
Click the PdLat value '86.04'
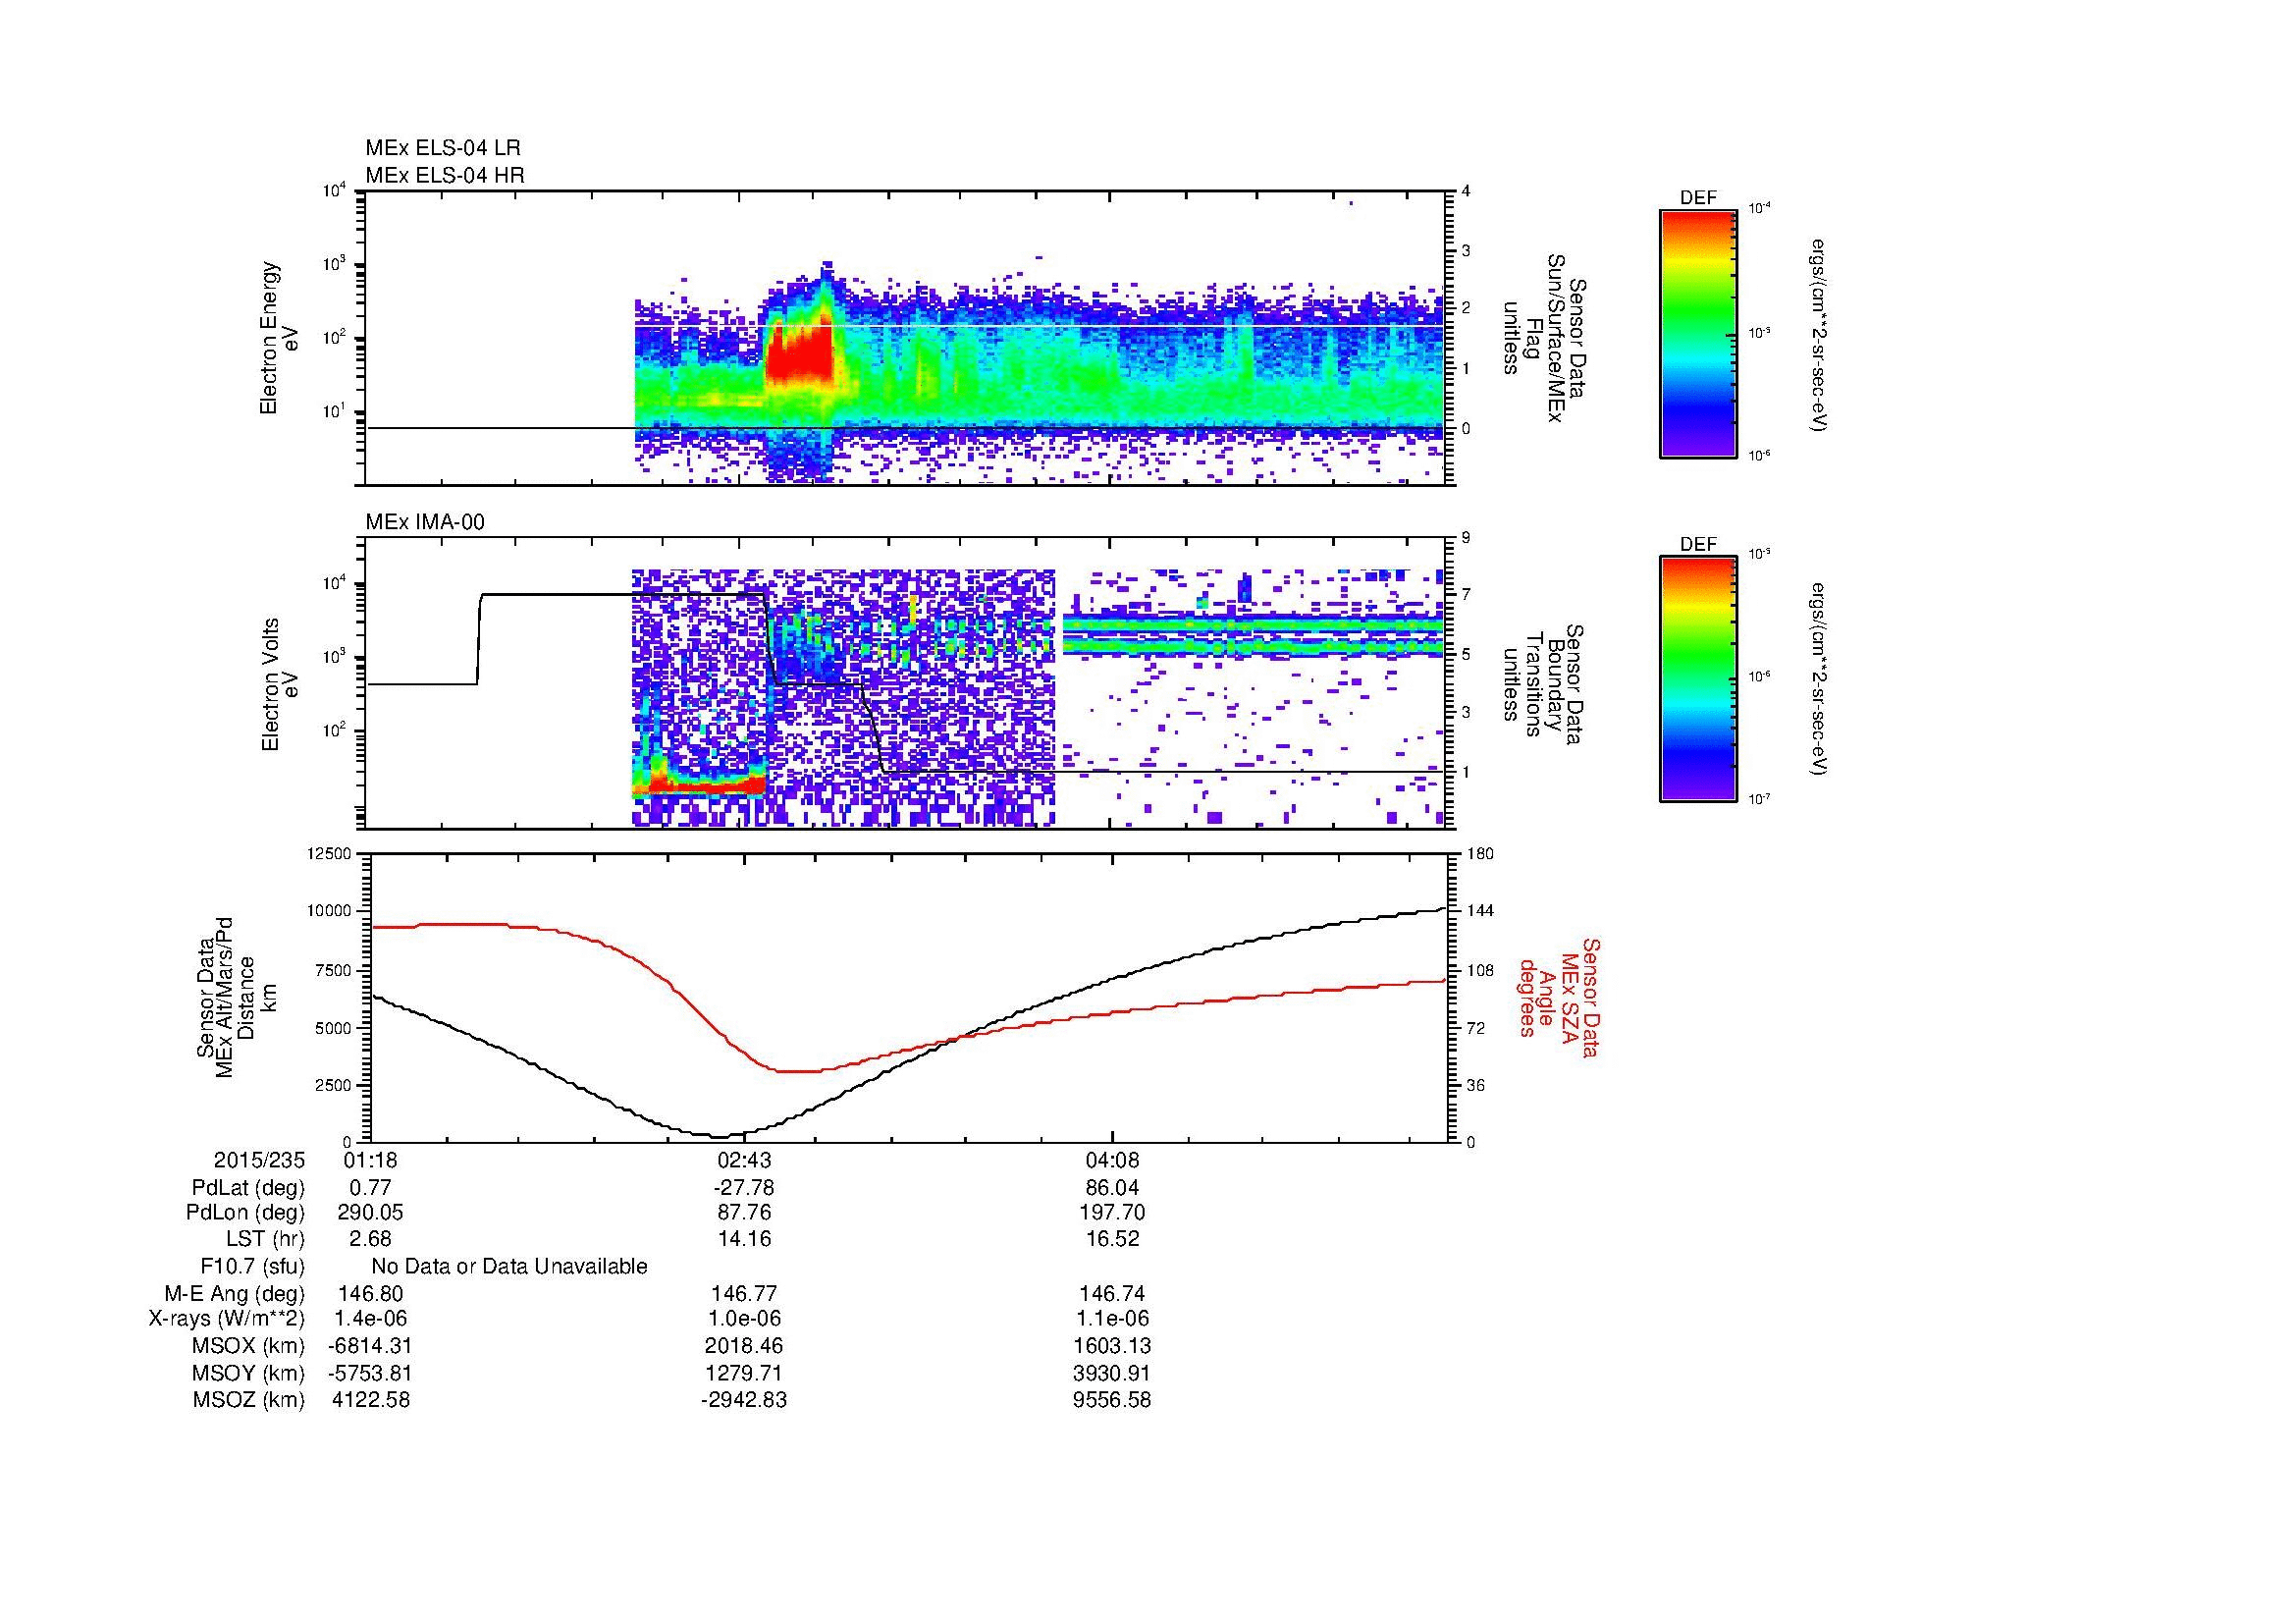pyautogui.click(x=1112, y=1188)
